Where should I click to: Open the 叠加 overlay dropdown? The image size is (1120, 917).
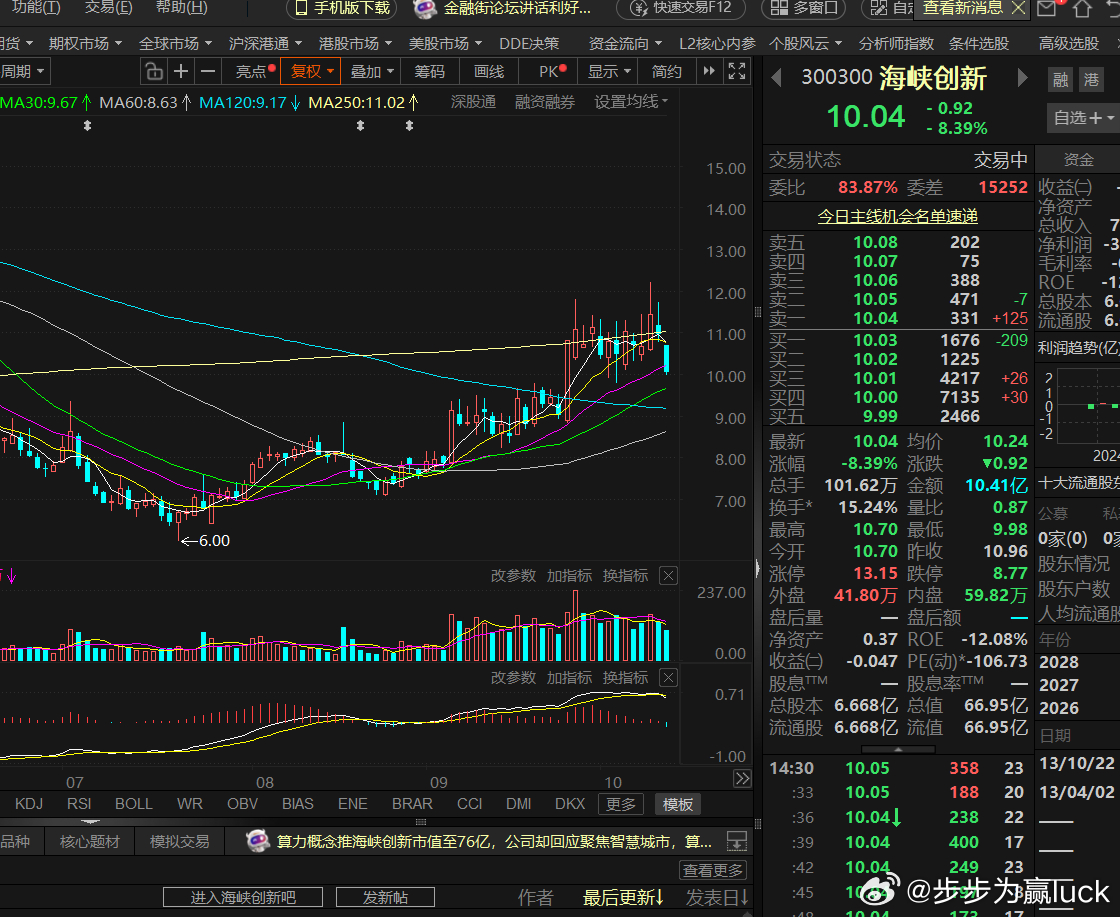click(371, 71)
